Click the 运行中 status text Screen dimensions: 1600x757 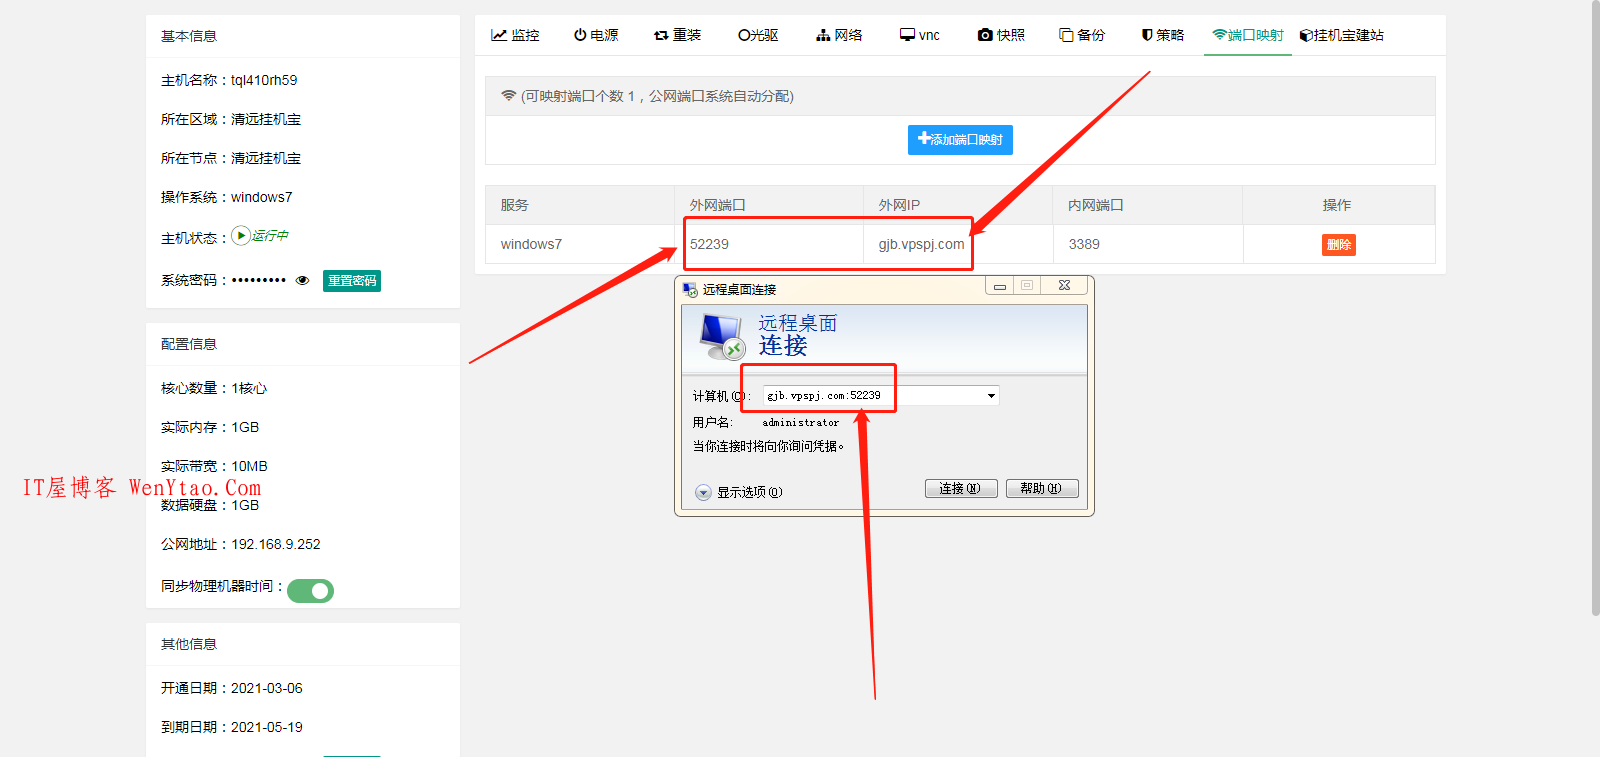[x=270, y=236]
